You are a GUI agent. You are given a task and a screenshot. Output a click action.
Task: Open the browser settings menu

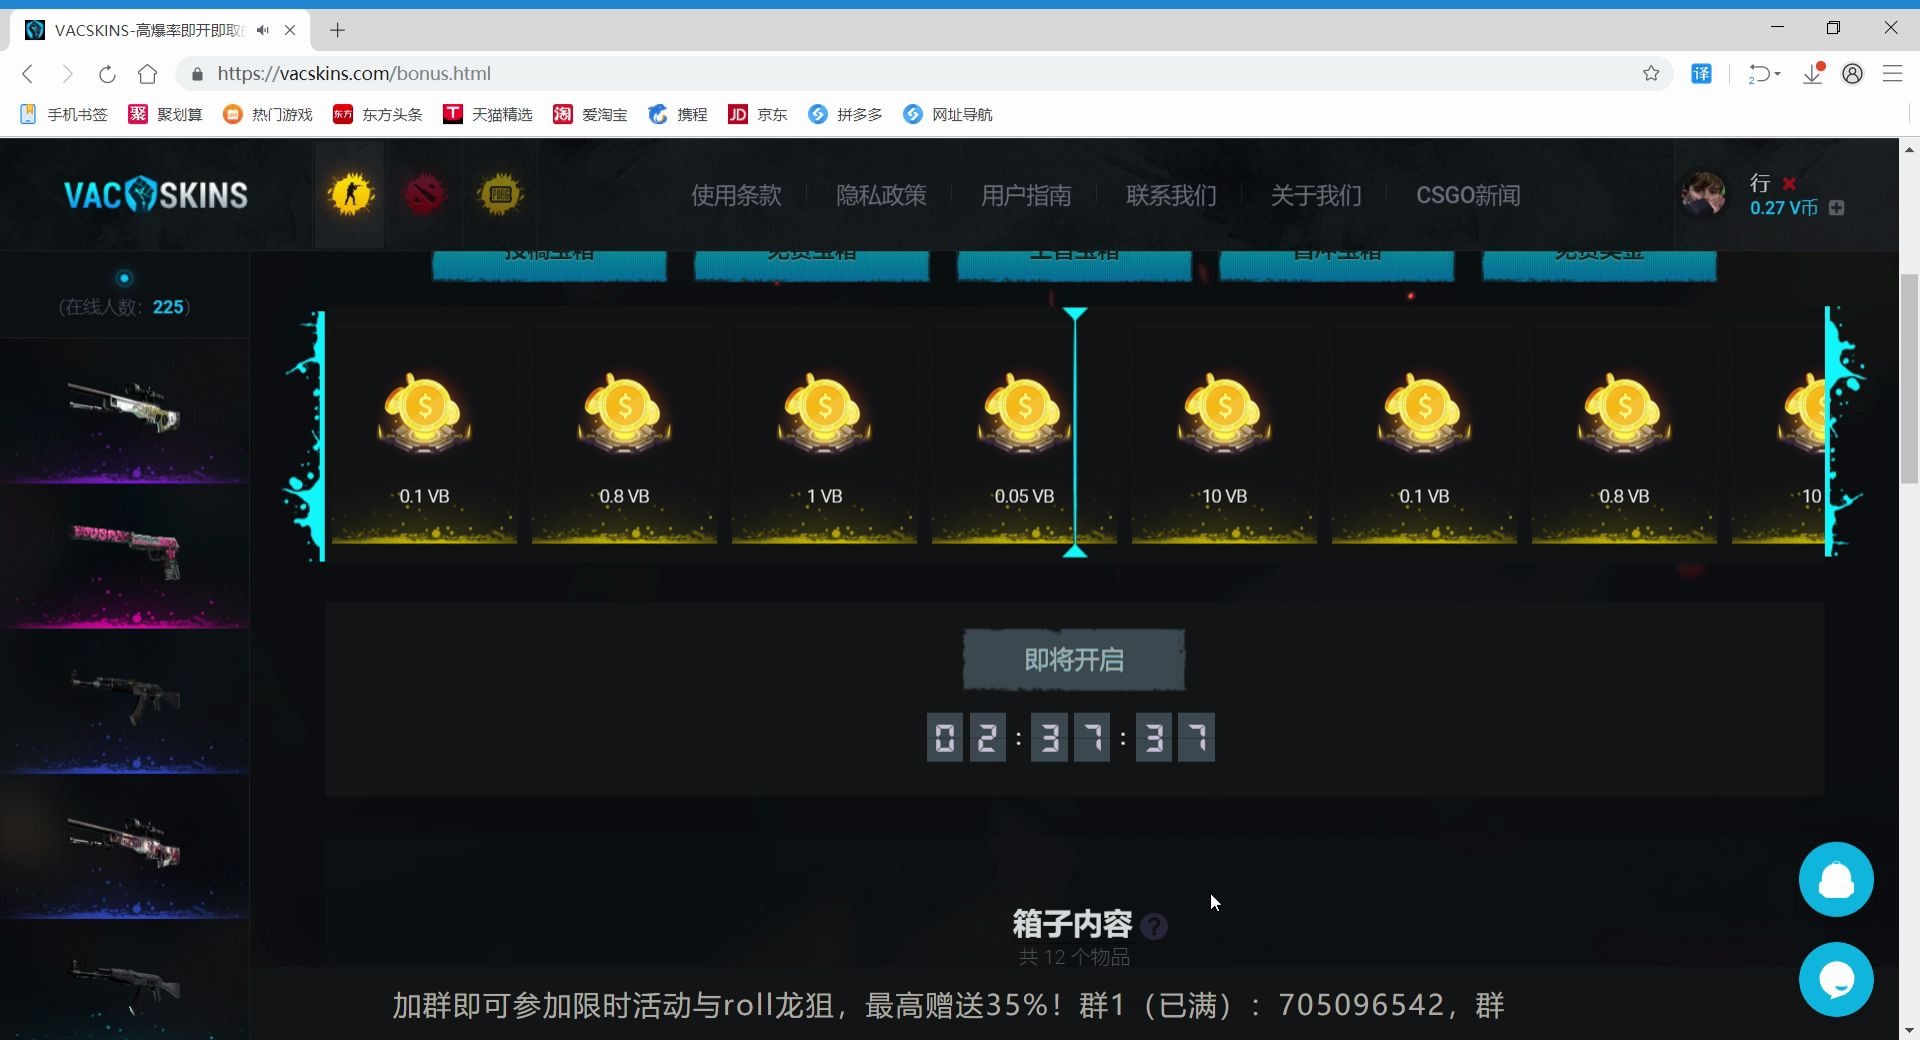[1894, 74]
